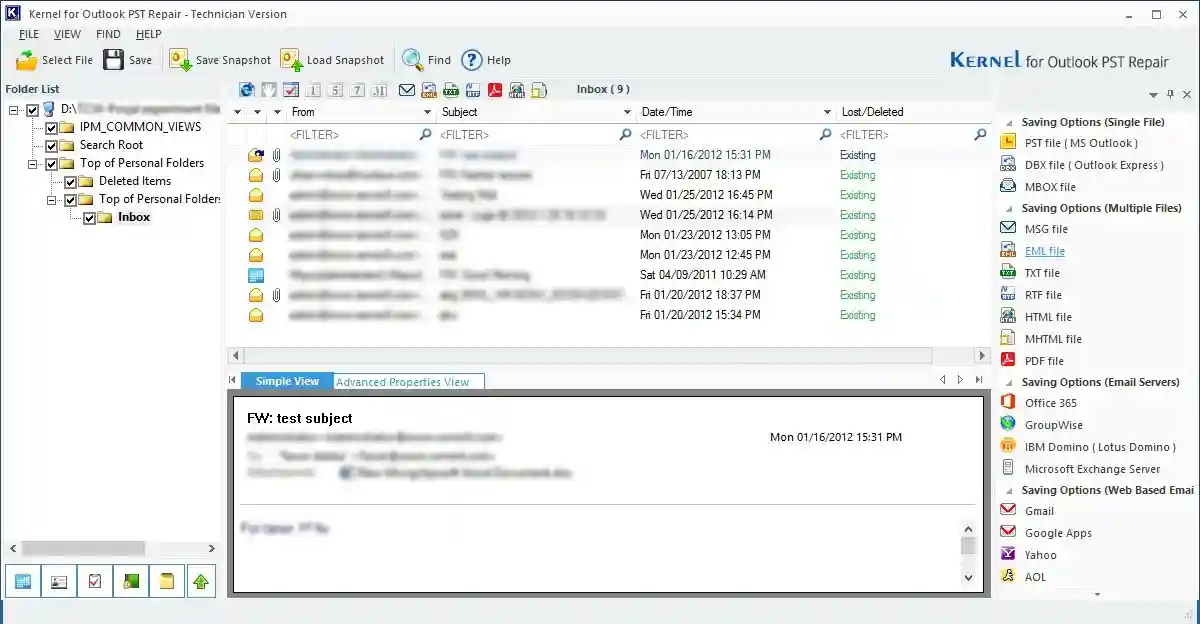Click the red checkmark calendar icon above list
Viewport: 1200px width, 624px height.
click(291, 90)
